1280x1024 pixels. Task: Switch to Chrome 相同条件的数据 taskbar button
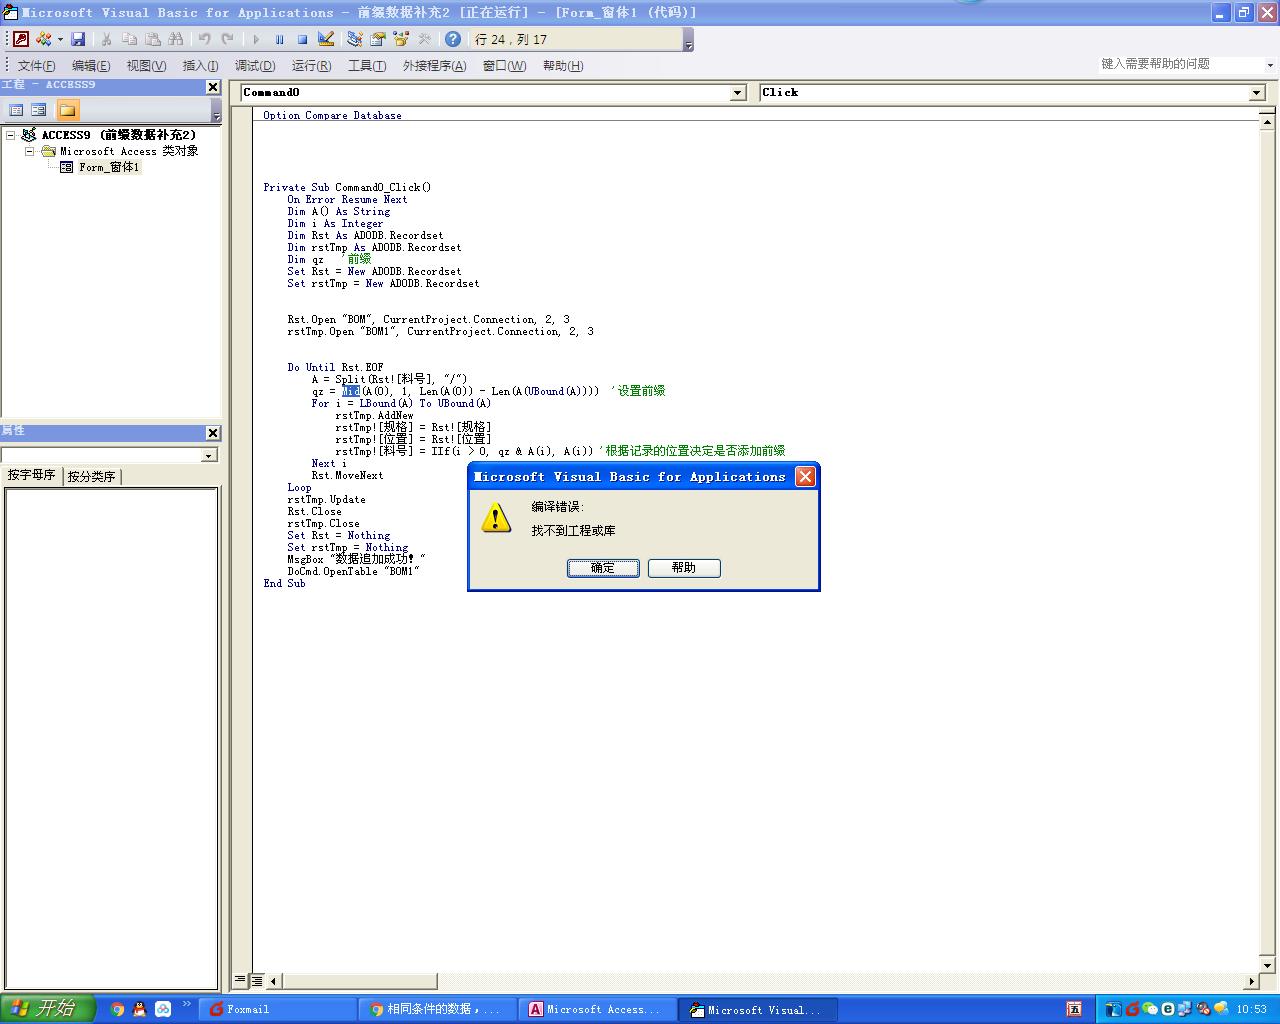pyautogui.click(x=437, y=1010)
